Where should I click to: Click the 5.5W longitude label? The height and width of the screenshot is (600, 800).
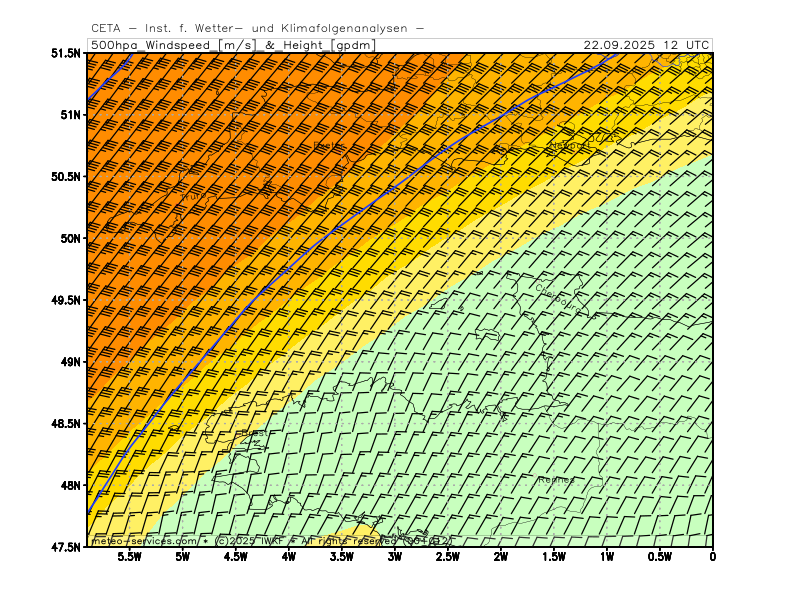pyautogui.click(x=130, y=557)
